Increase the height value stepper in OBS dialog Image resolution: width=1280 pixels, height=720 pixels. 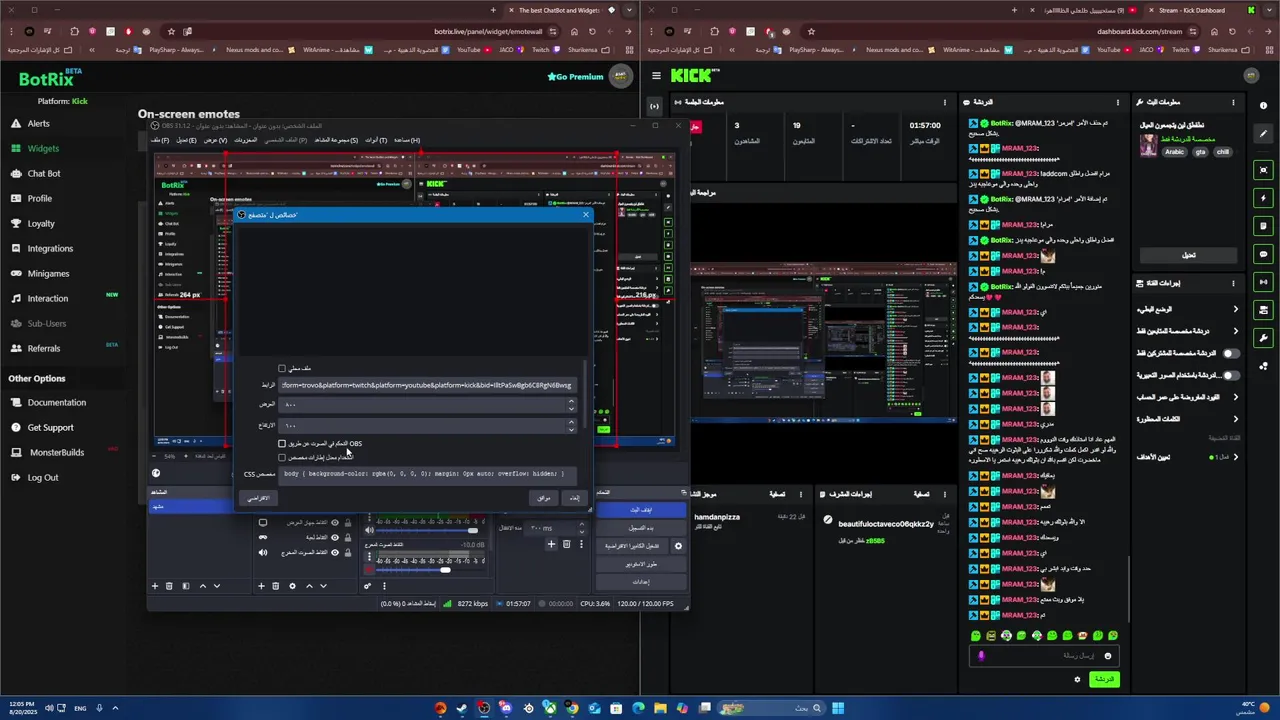(x=571, y=423)
